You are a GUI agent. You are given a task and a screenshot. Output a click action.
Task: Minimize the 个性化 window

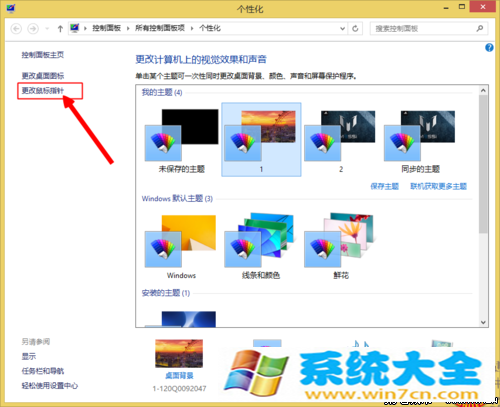point(446,8)
